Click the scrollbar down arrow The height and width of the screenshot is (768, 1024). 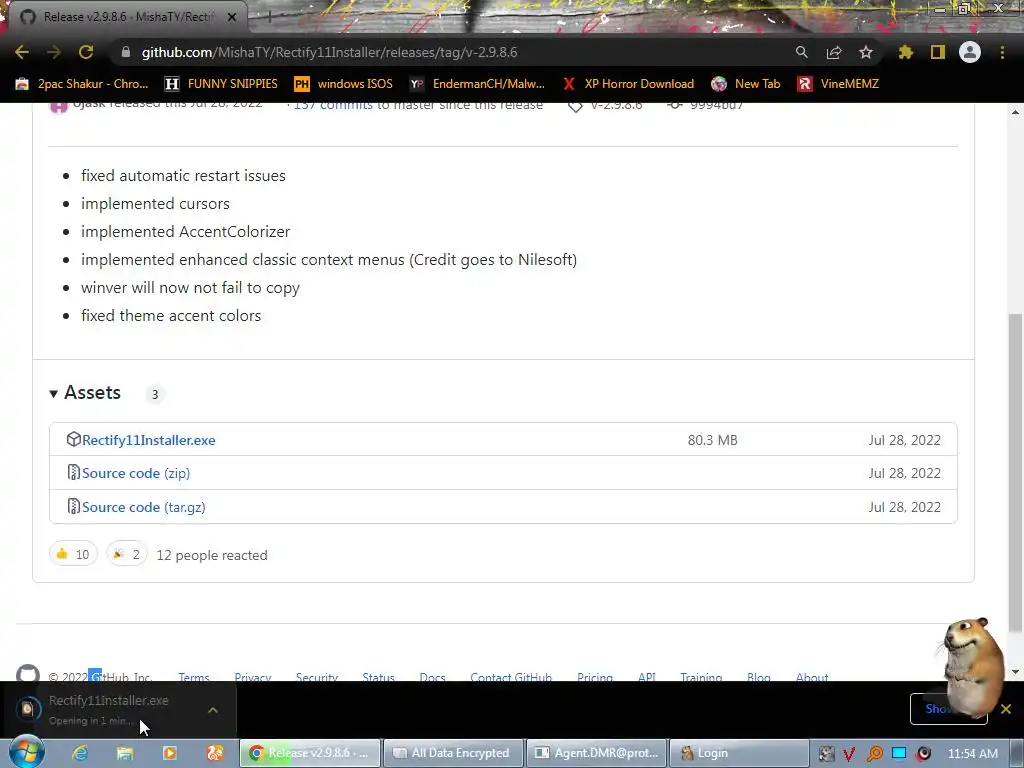1015,672
